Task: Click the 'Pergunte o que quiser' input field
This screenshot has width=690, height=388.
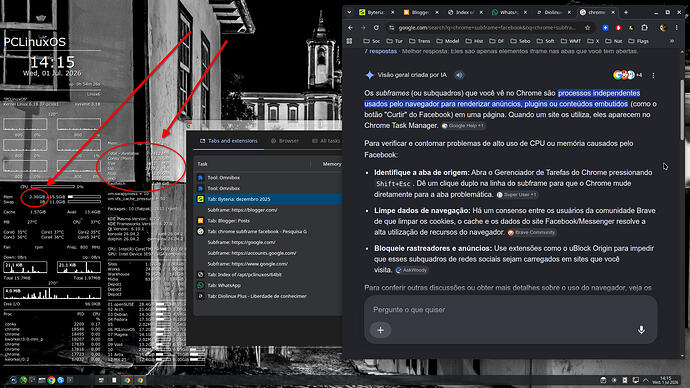Action: point(510,310)
